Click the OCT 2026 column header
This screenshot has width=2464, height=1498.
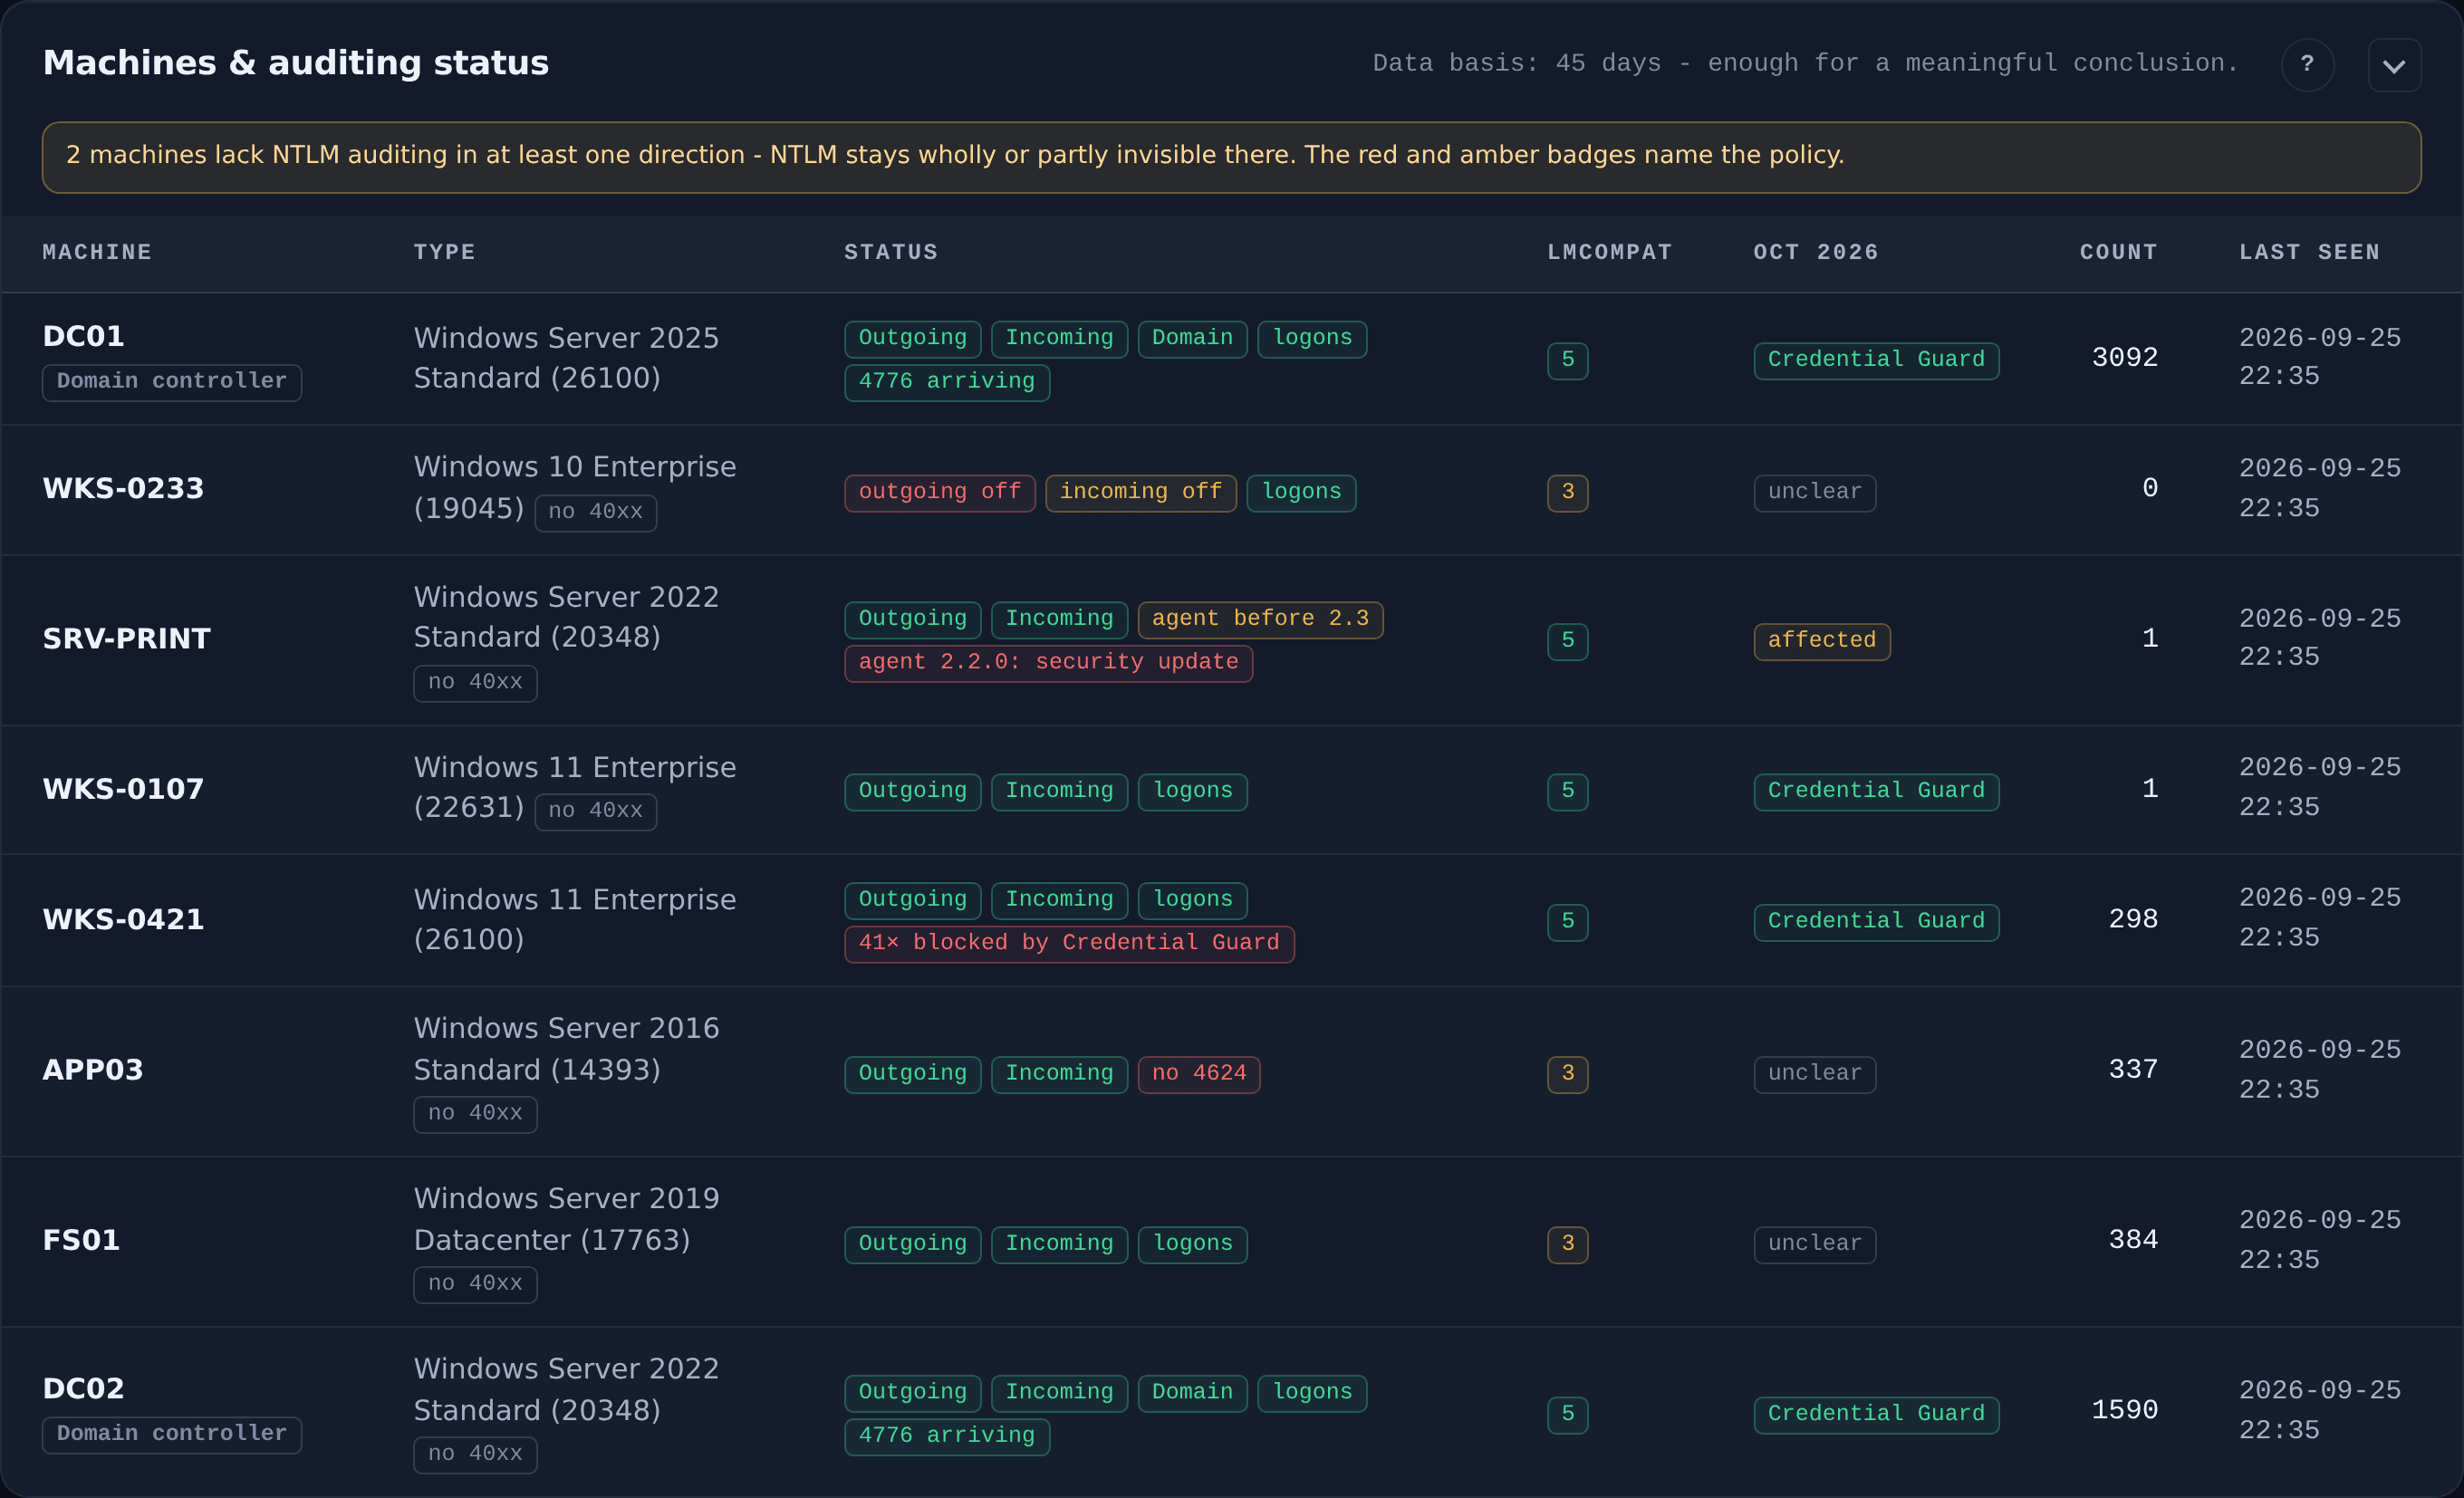tap(1815, 252)
